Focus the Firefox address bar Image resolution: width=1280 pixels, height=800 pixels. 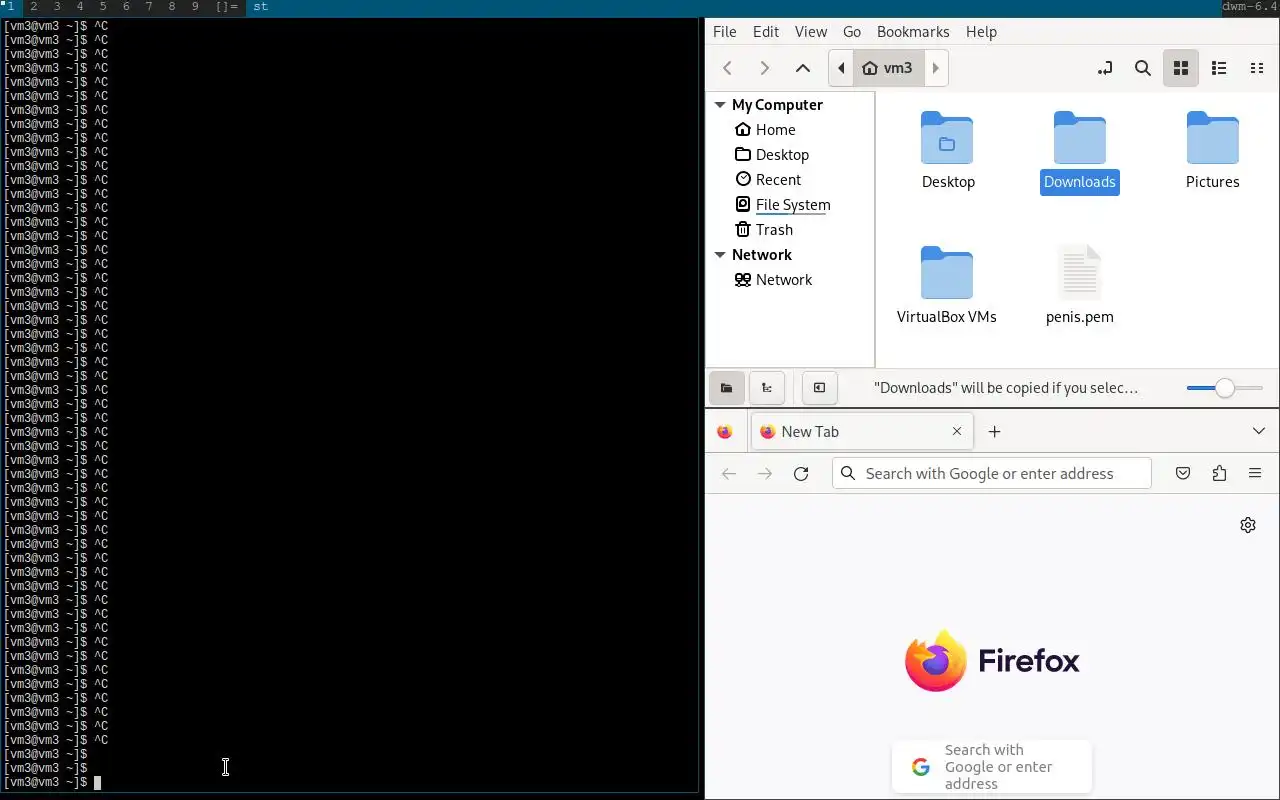(x=991, y=474)
